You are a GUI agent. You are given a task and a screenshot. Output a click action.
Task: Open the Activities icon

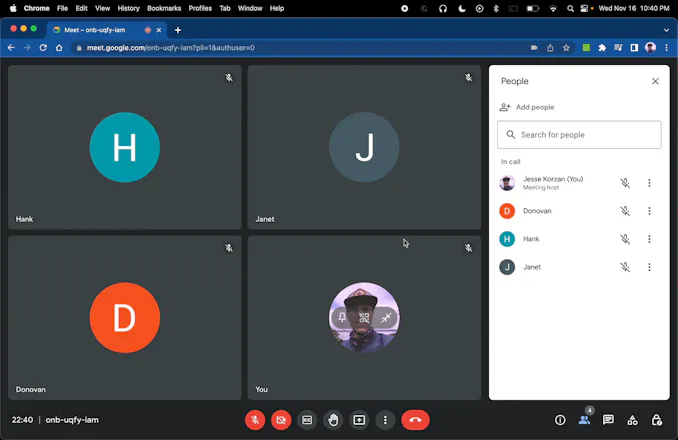632,420
